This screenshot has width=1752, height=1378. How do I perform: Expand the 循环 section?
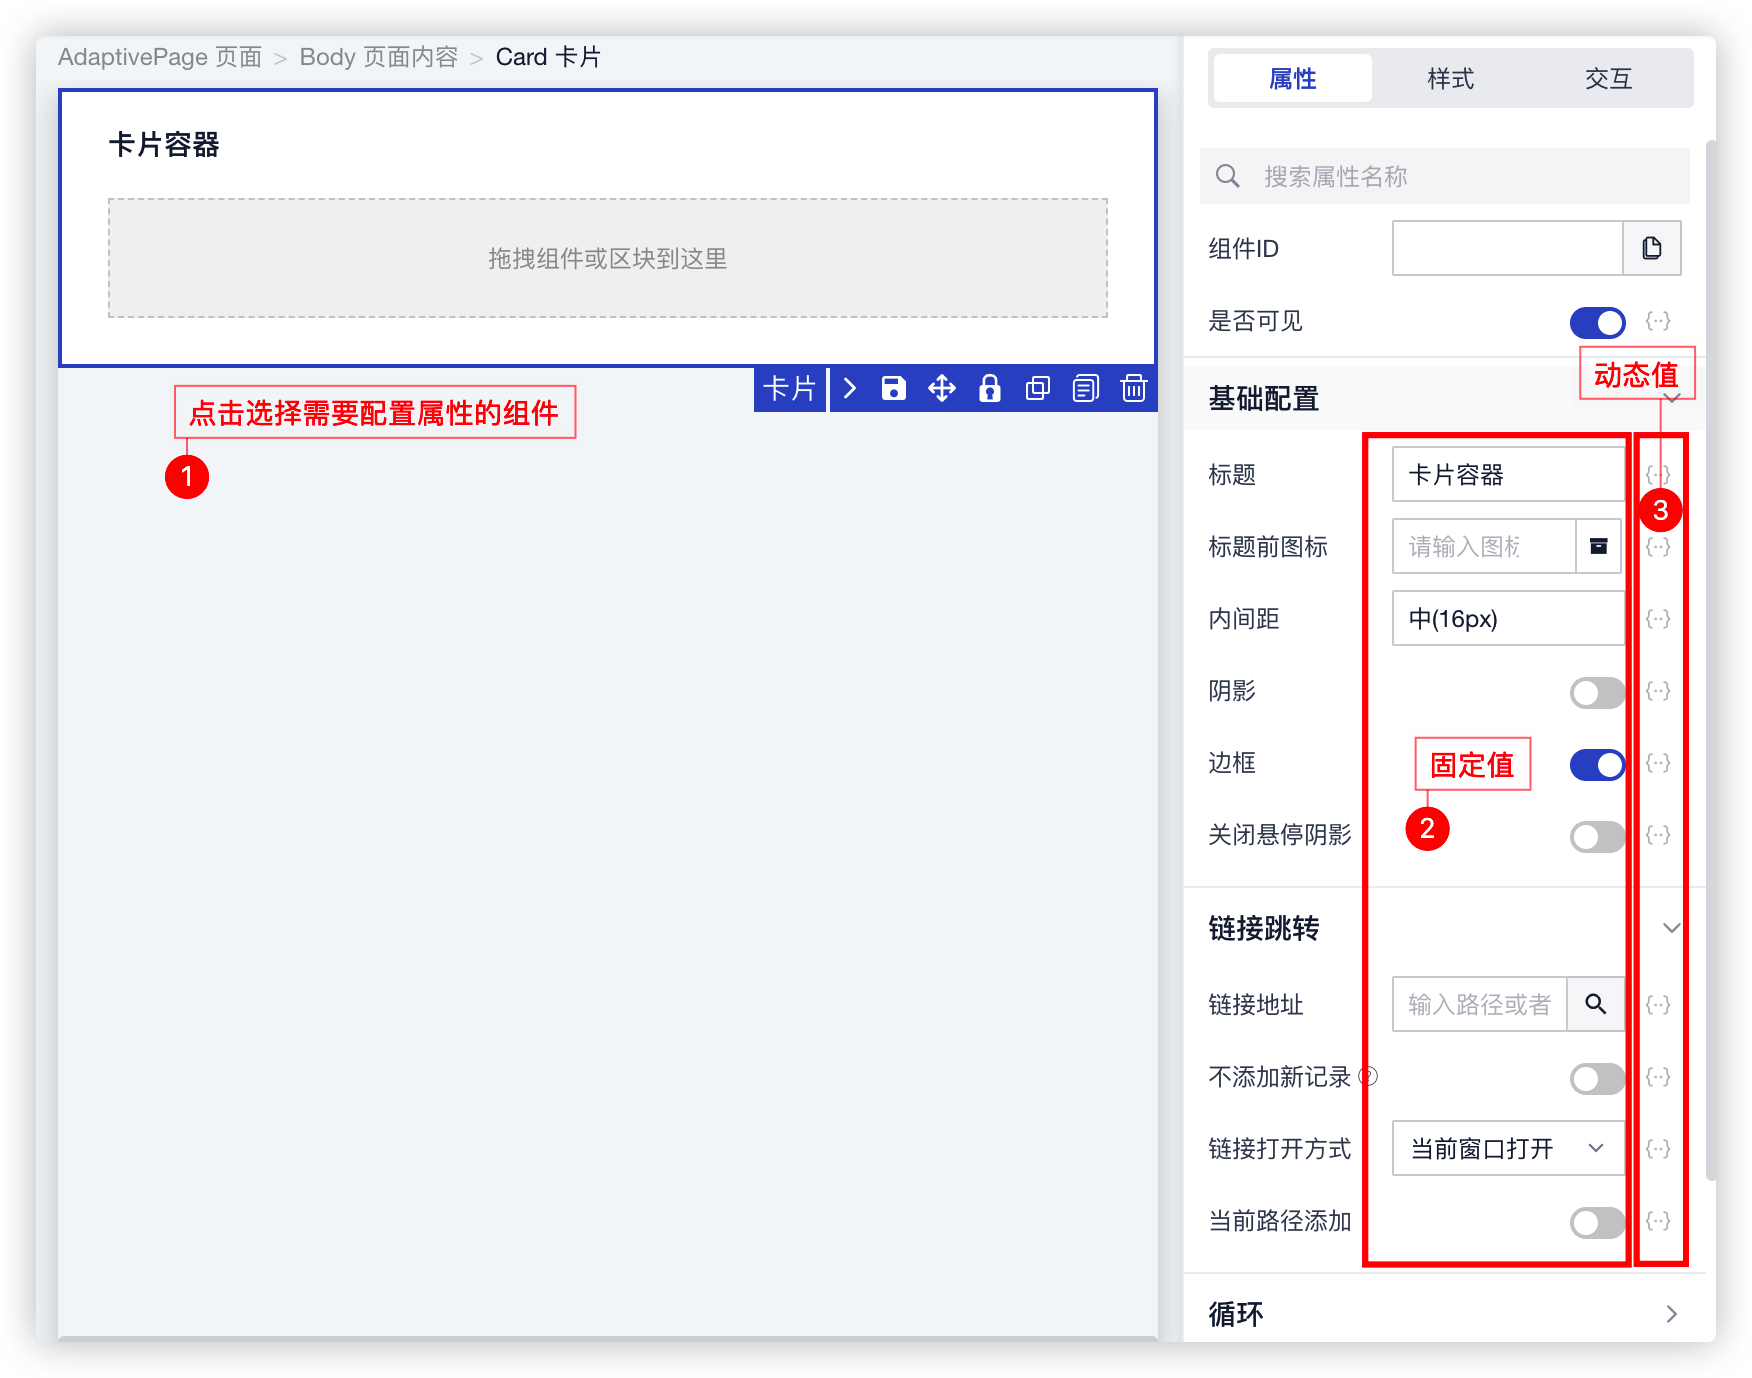pyautogui.click(x=1671, y=1314)
